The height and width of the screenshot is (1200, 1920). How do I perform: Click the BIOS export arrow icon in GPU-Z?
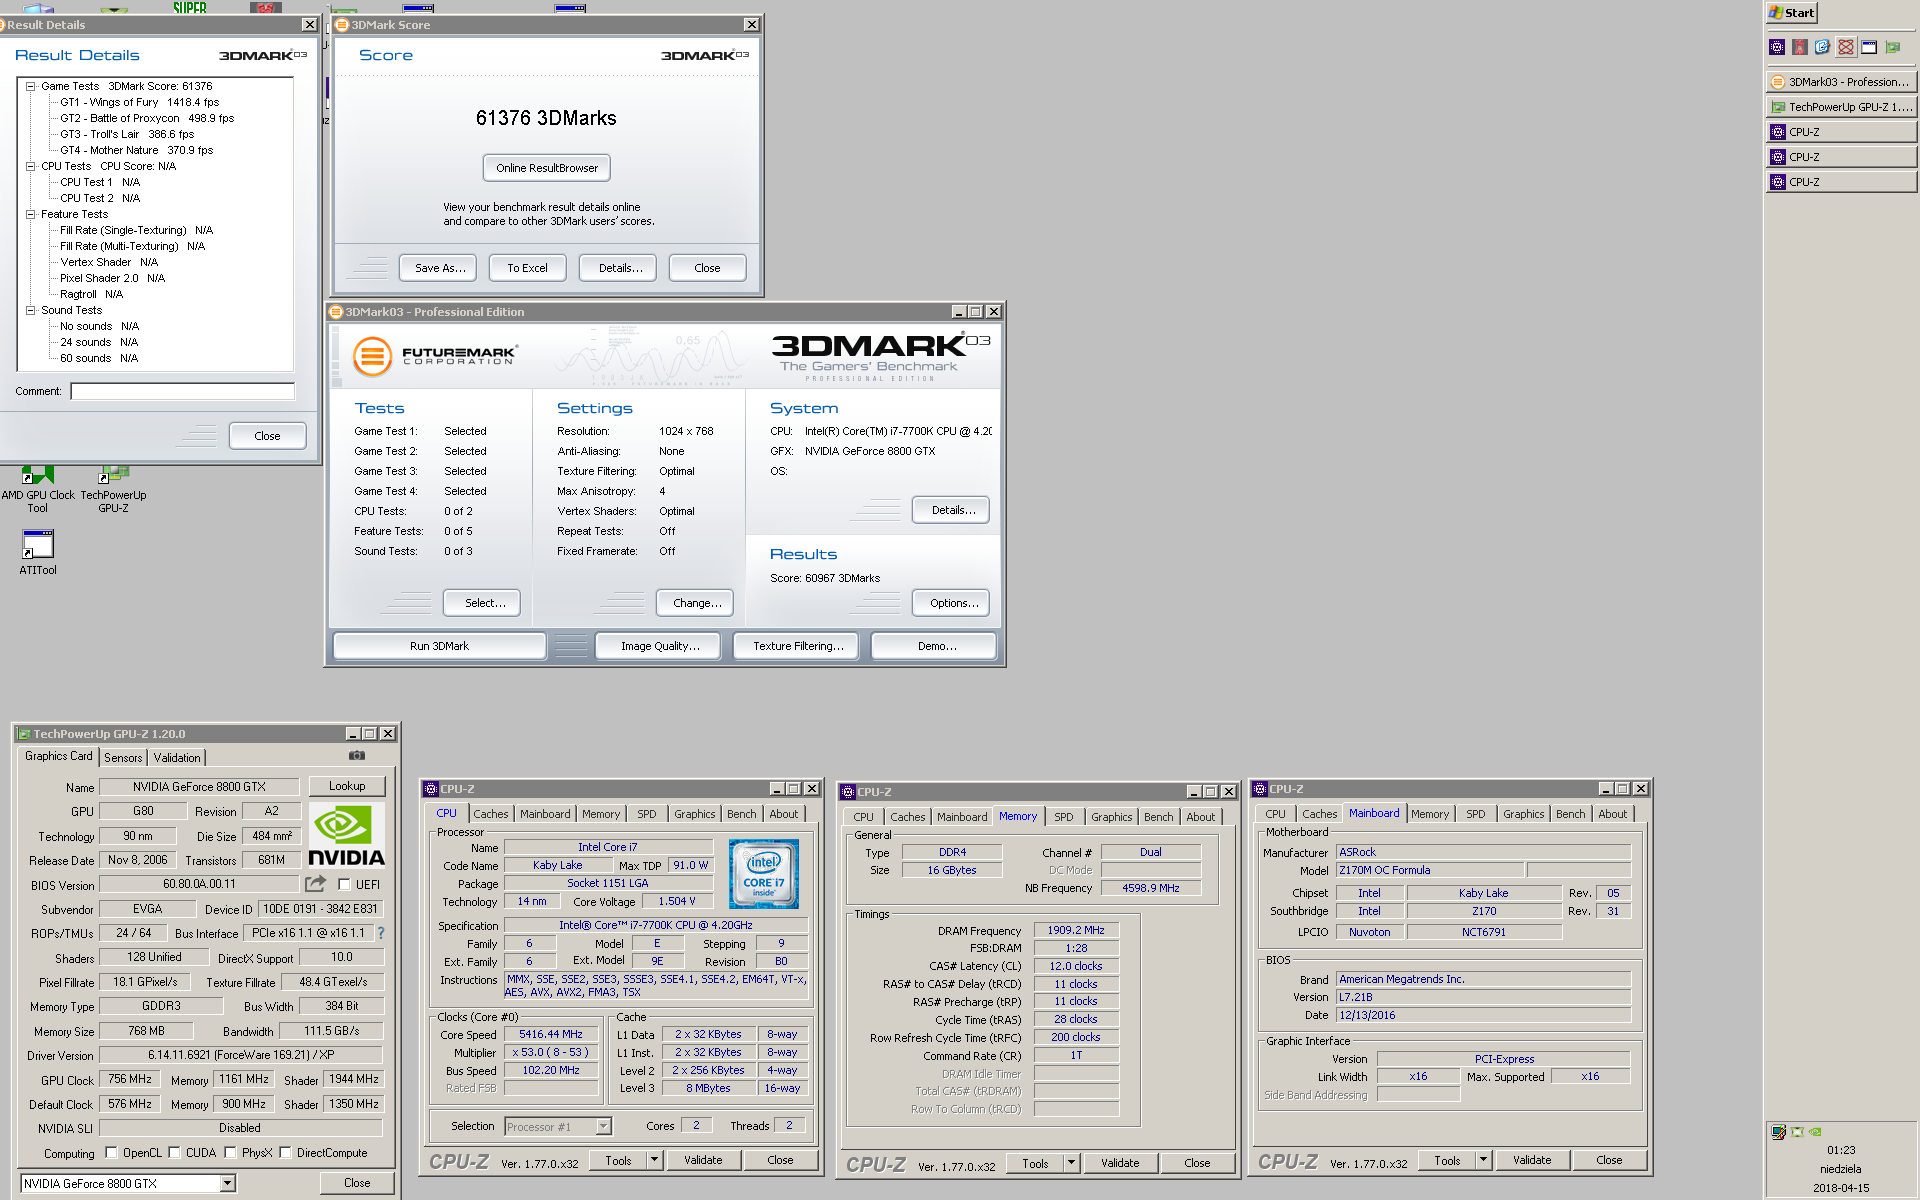pos(316,884)
